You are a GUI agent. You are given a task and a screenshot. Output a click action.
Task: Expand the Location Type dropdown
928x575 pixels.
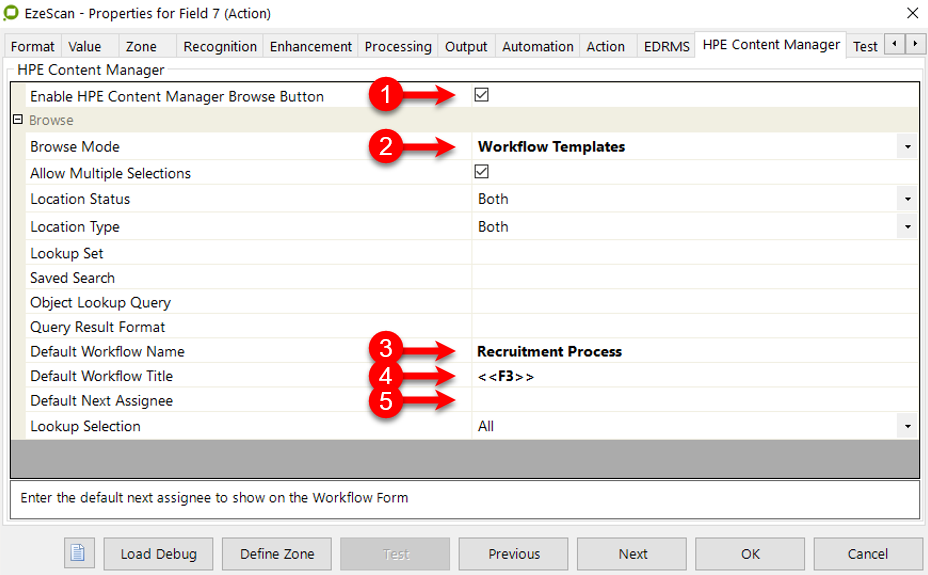pyautogui.click(x=907, y=227)
